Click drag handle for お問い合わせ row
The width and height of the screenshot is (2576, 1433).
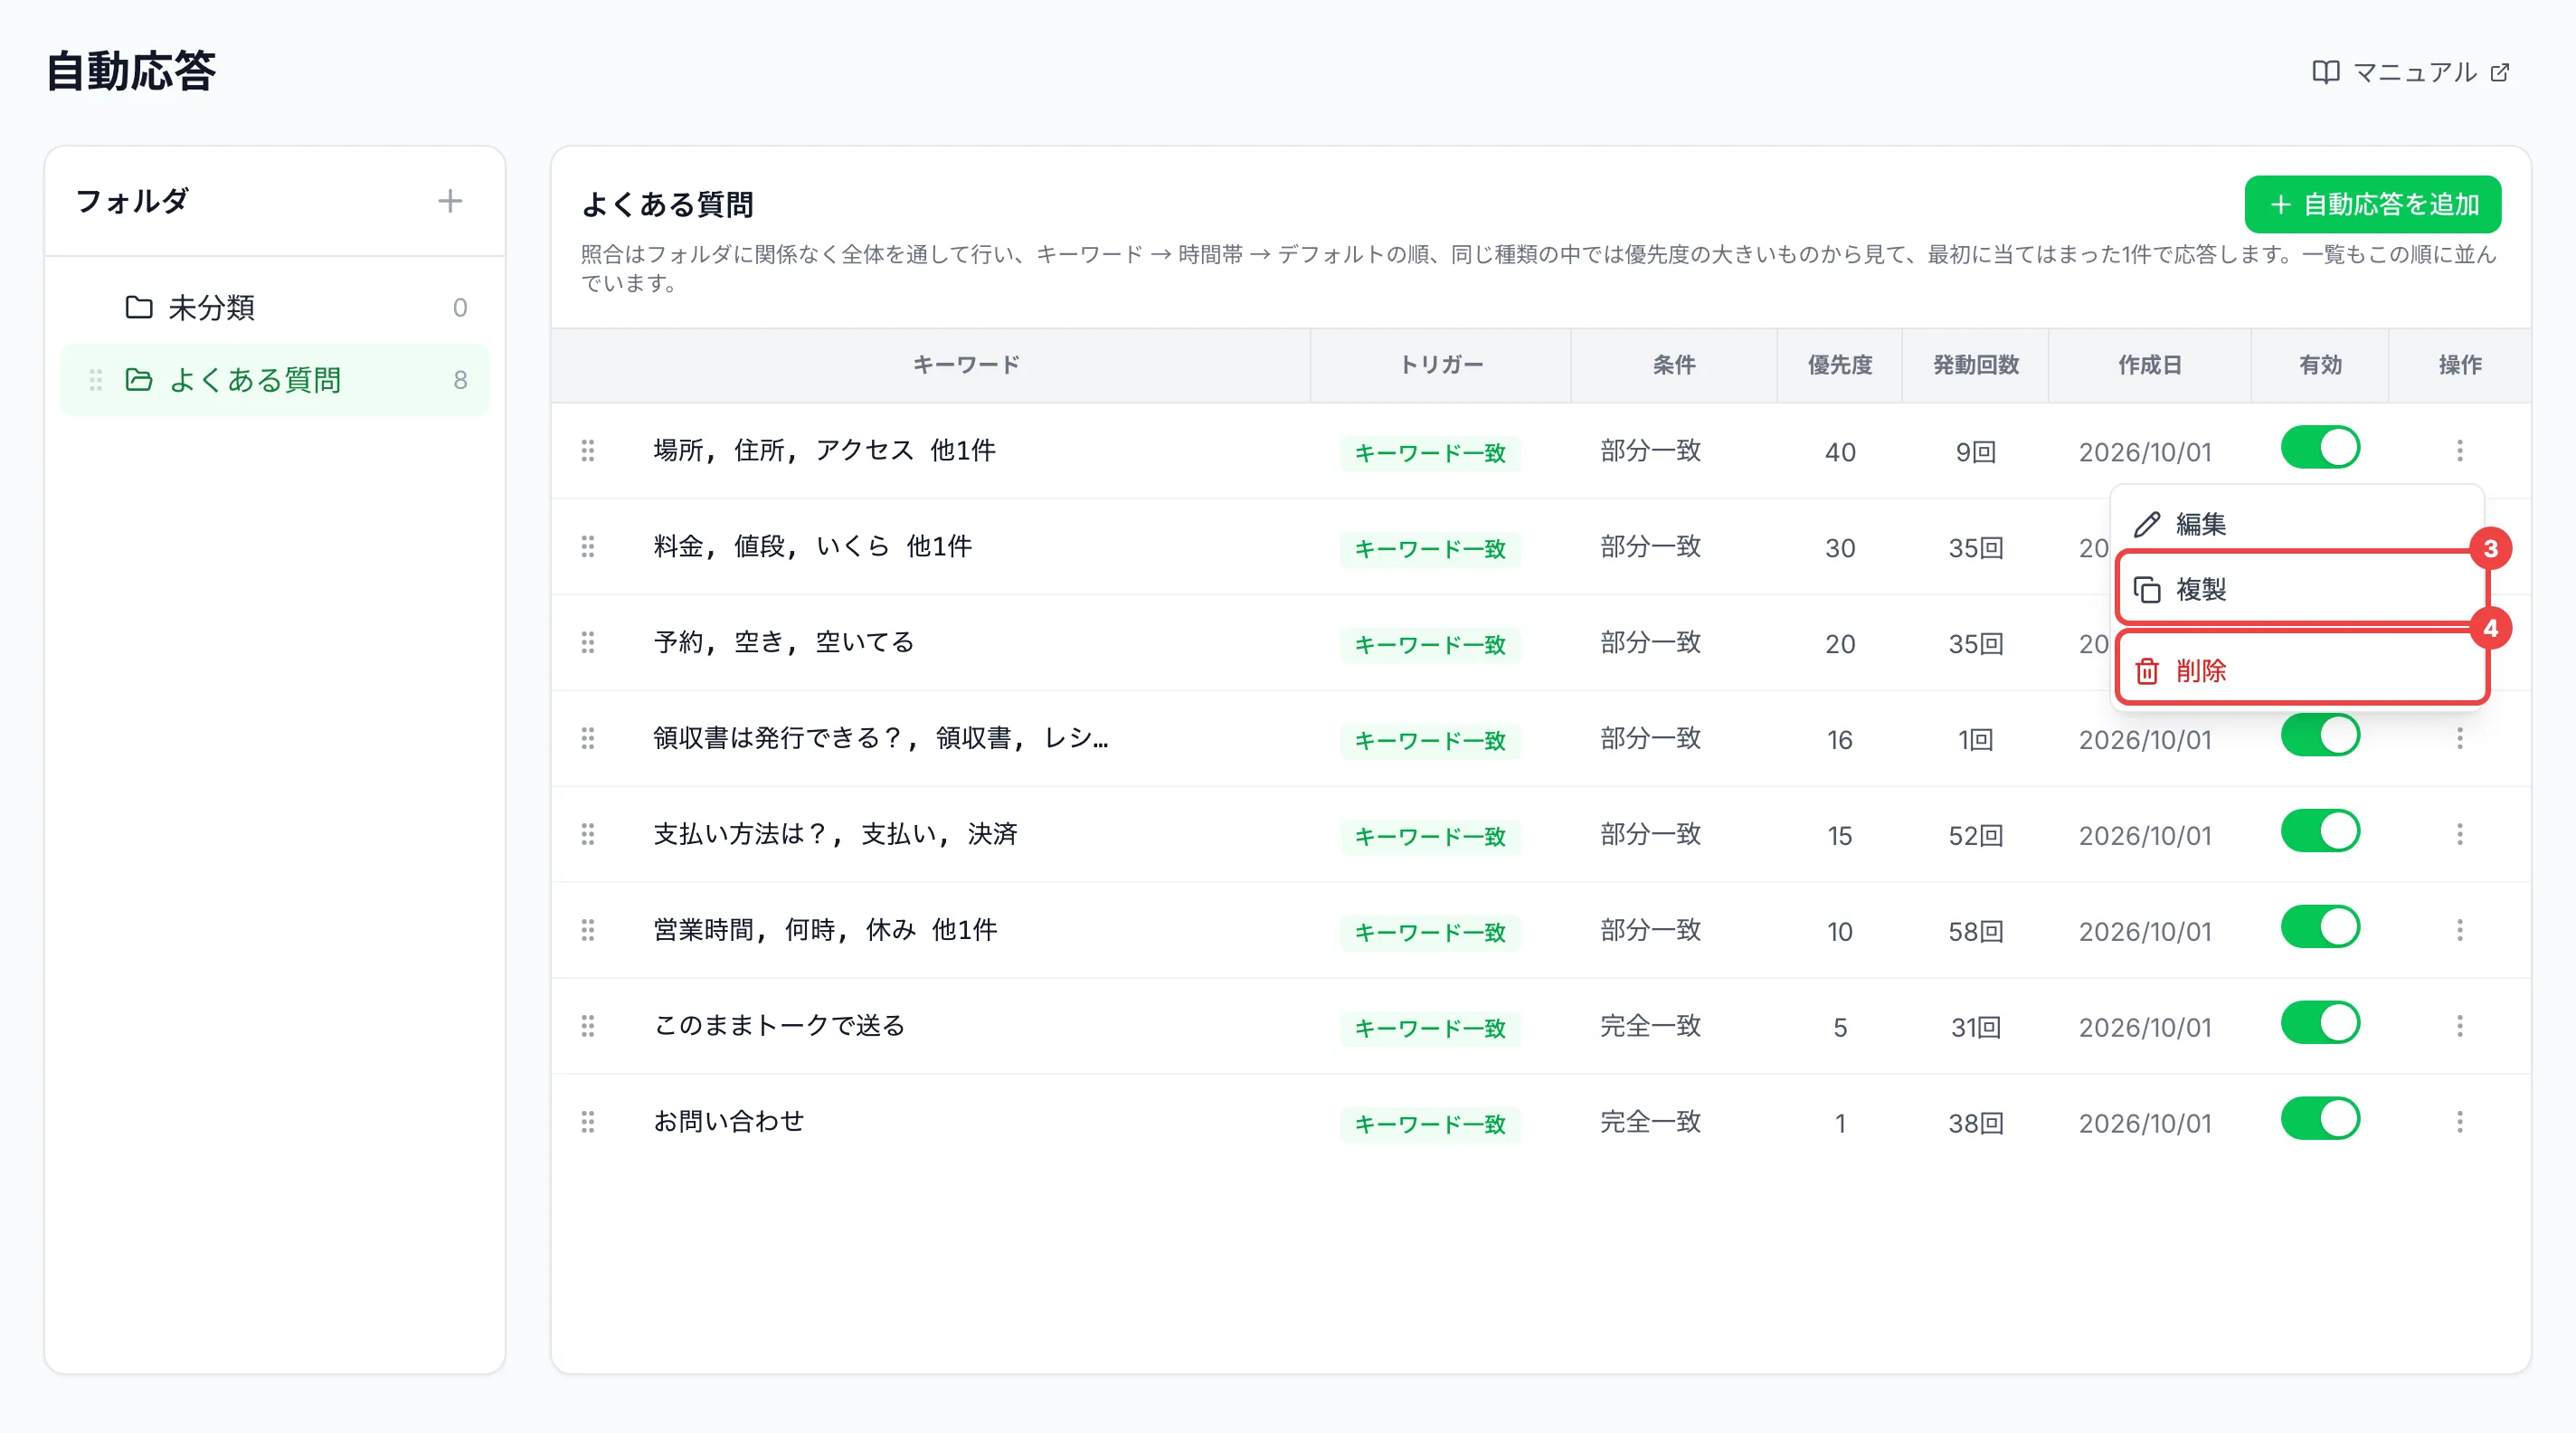click(x=588, y=1123)
